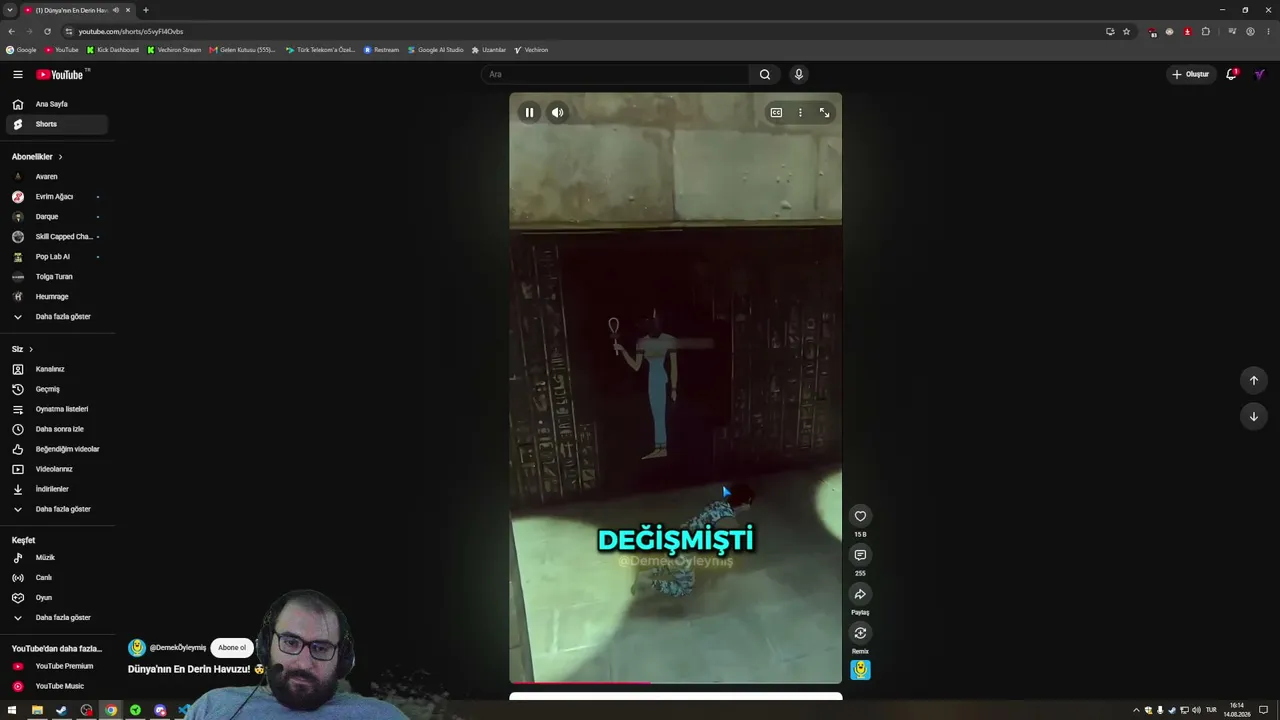Focus the YouTube search field
1280x720 pixels.
tap(615, 74)
